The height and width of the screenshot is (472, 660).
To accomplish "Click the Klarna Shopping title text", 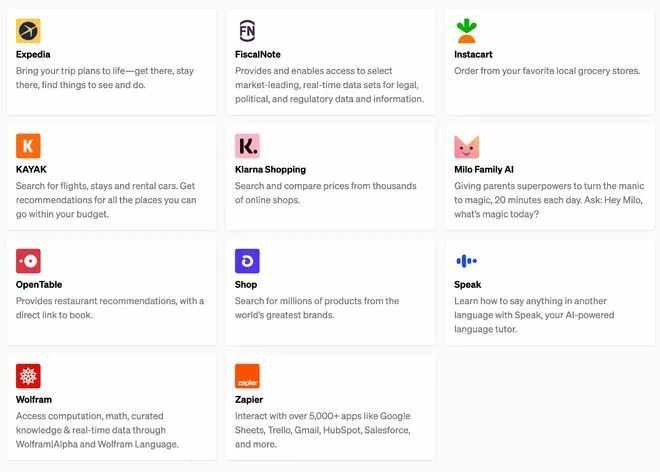I will [x=270, y=170].
